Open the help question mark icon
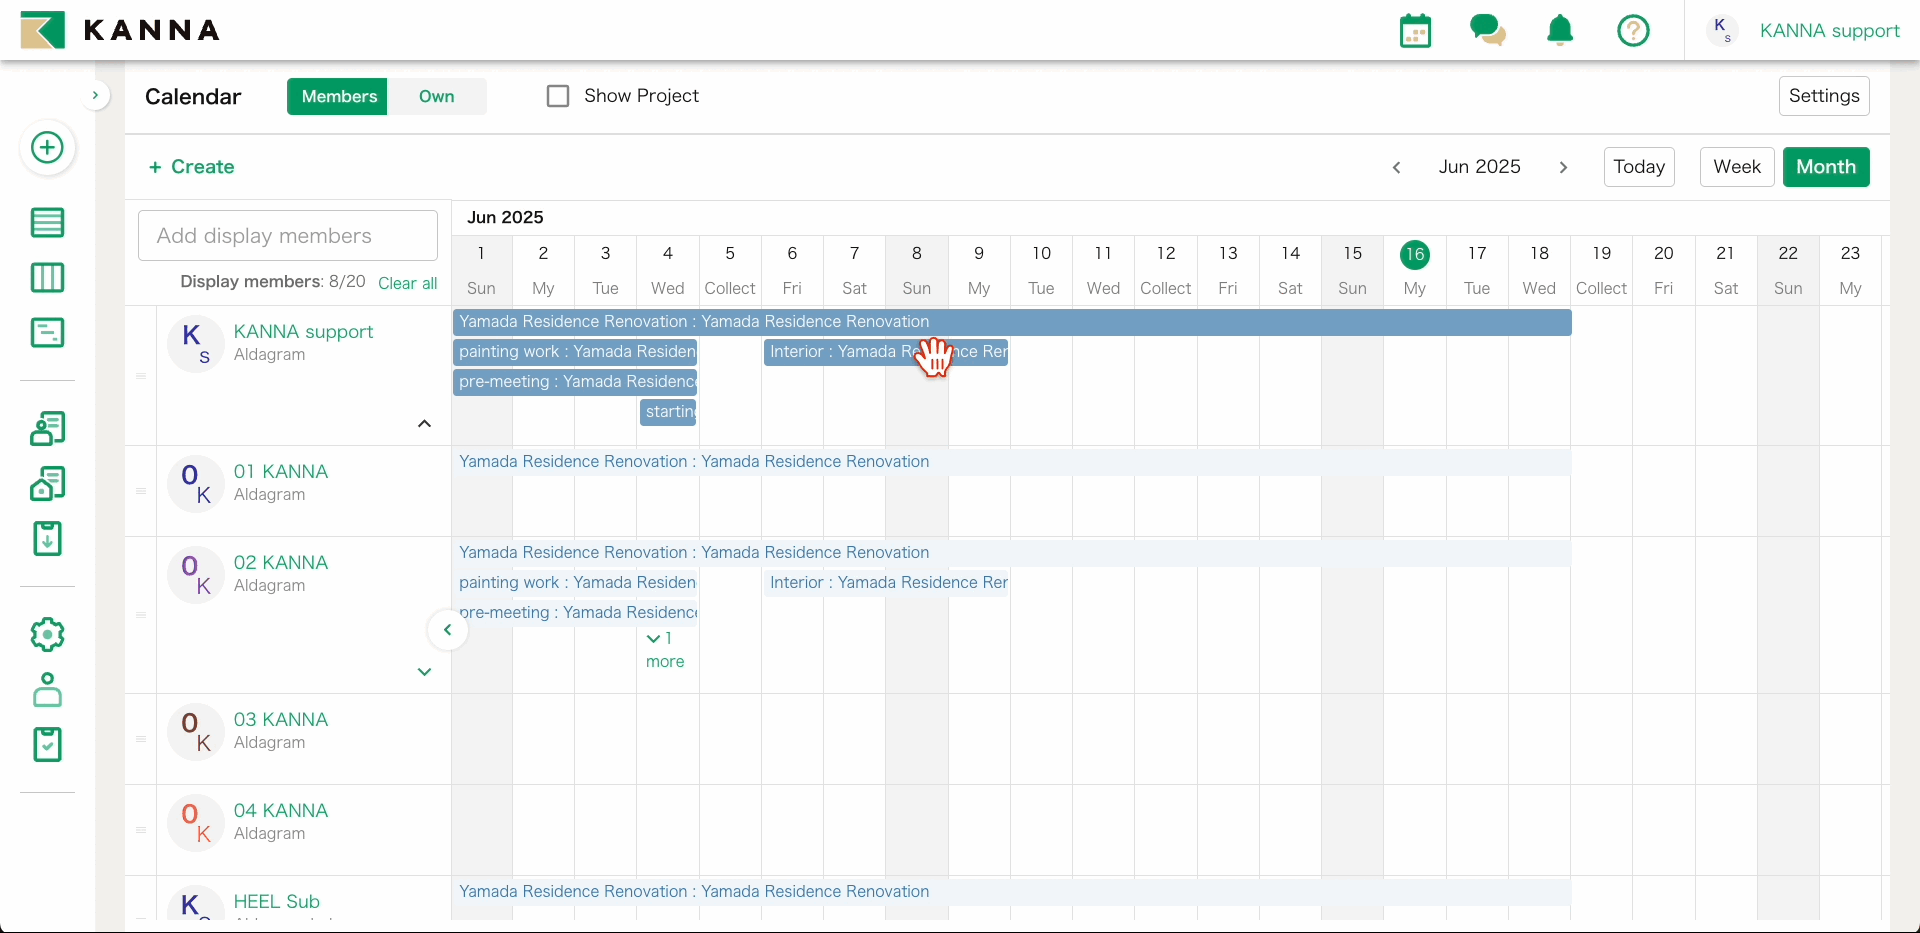1920x933 pixels. [1633, 31]
